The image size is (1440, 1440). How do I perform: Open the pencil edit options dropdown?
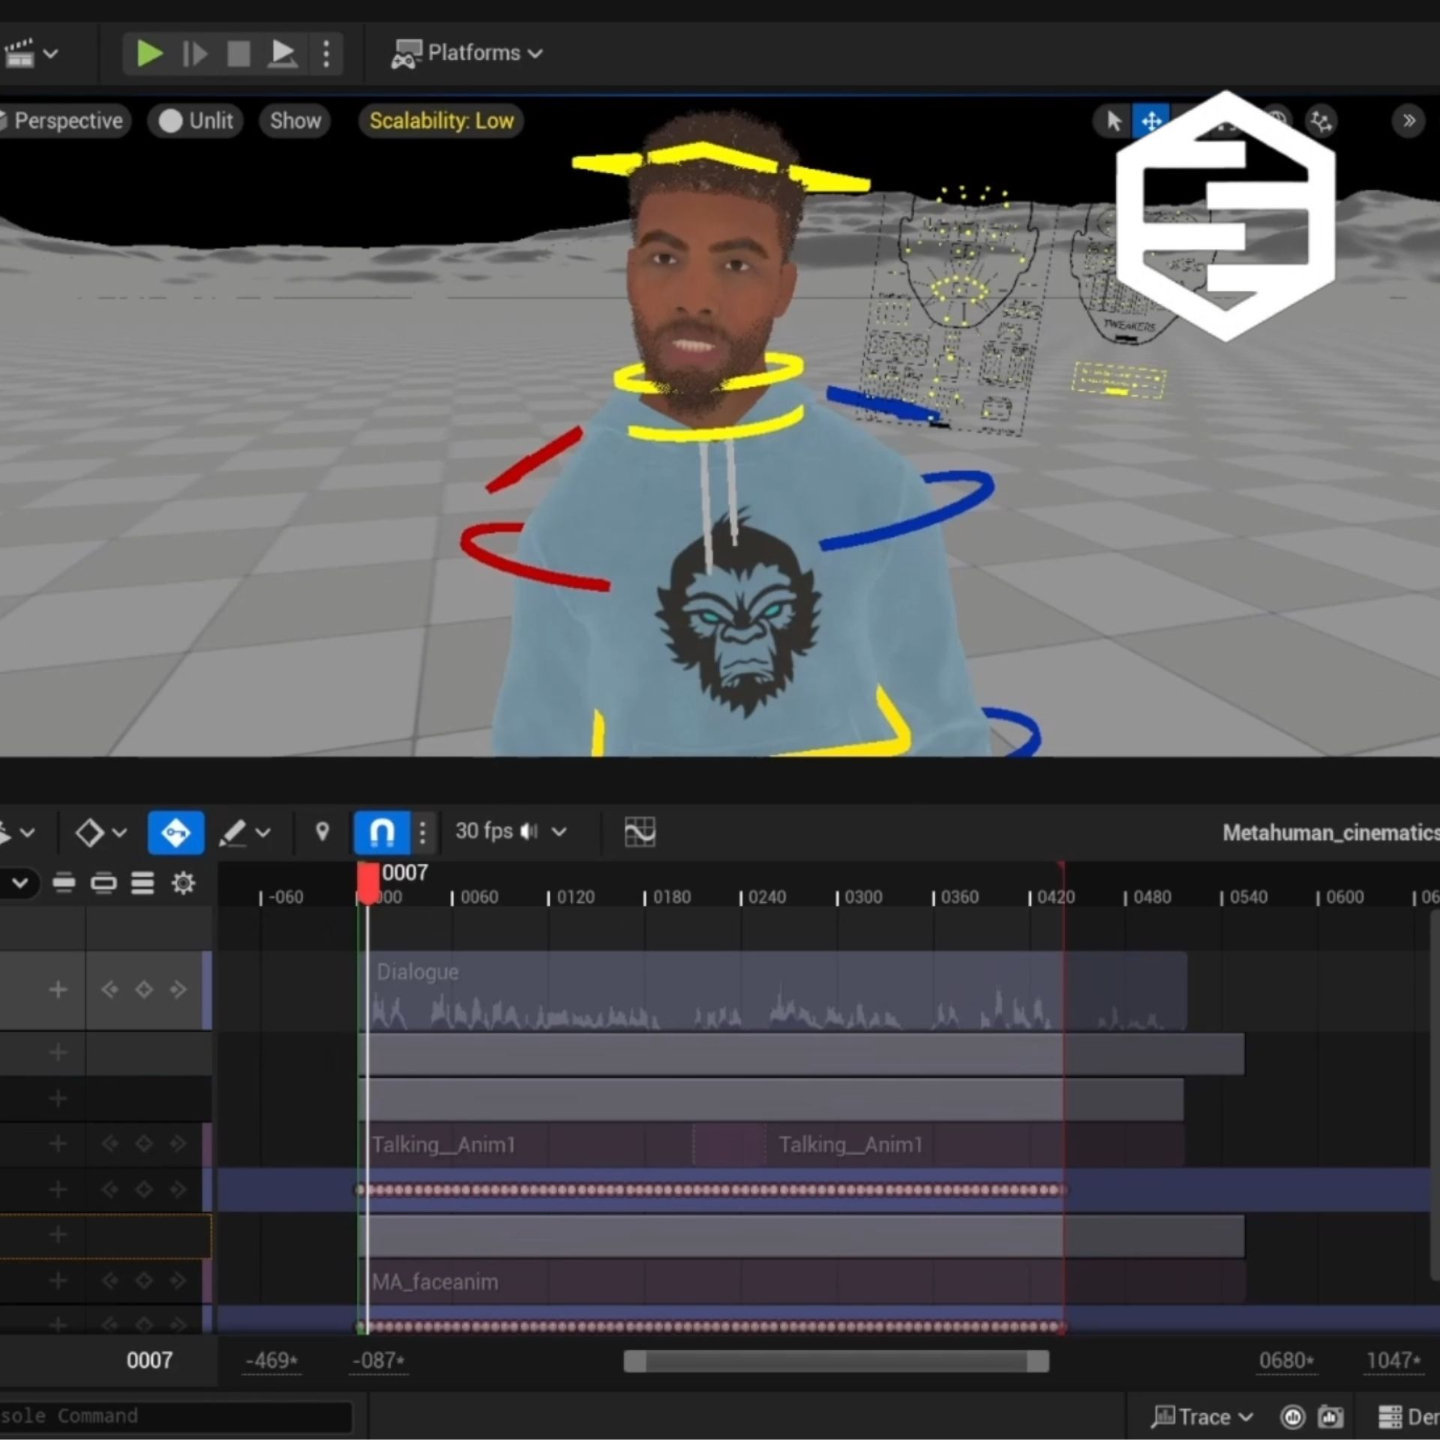(244, 832)
